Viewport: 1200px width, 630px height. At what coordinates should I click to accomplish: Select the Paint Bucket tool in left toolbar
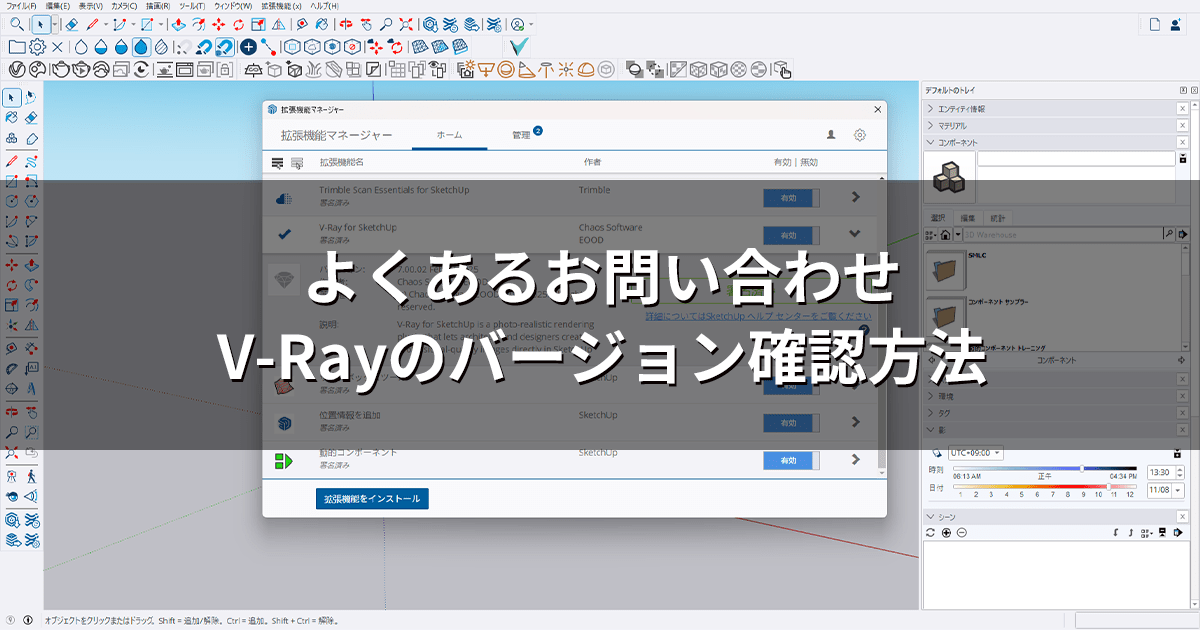pos(11,117)
